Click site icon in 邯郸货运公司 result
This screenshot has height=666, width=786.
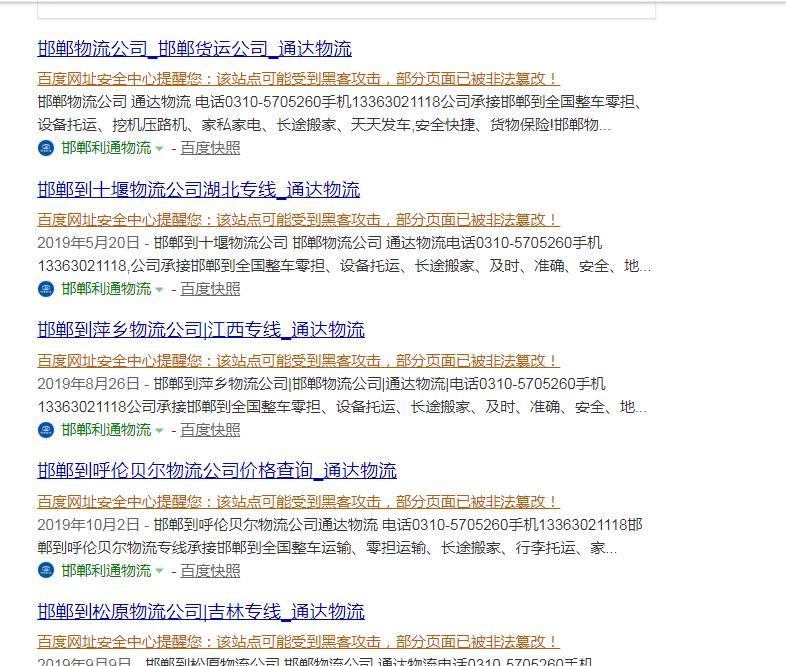[46, 148]
